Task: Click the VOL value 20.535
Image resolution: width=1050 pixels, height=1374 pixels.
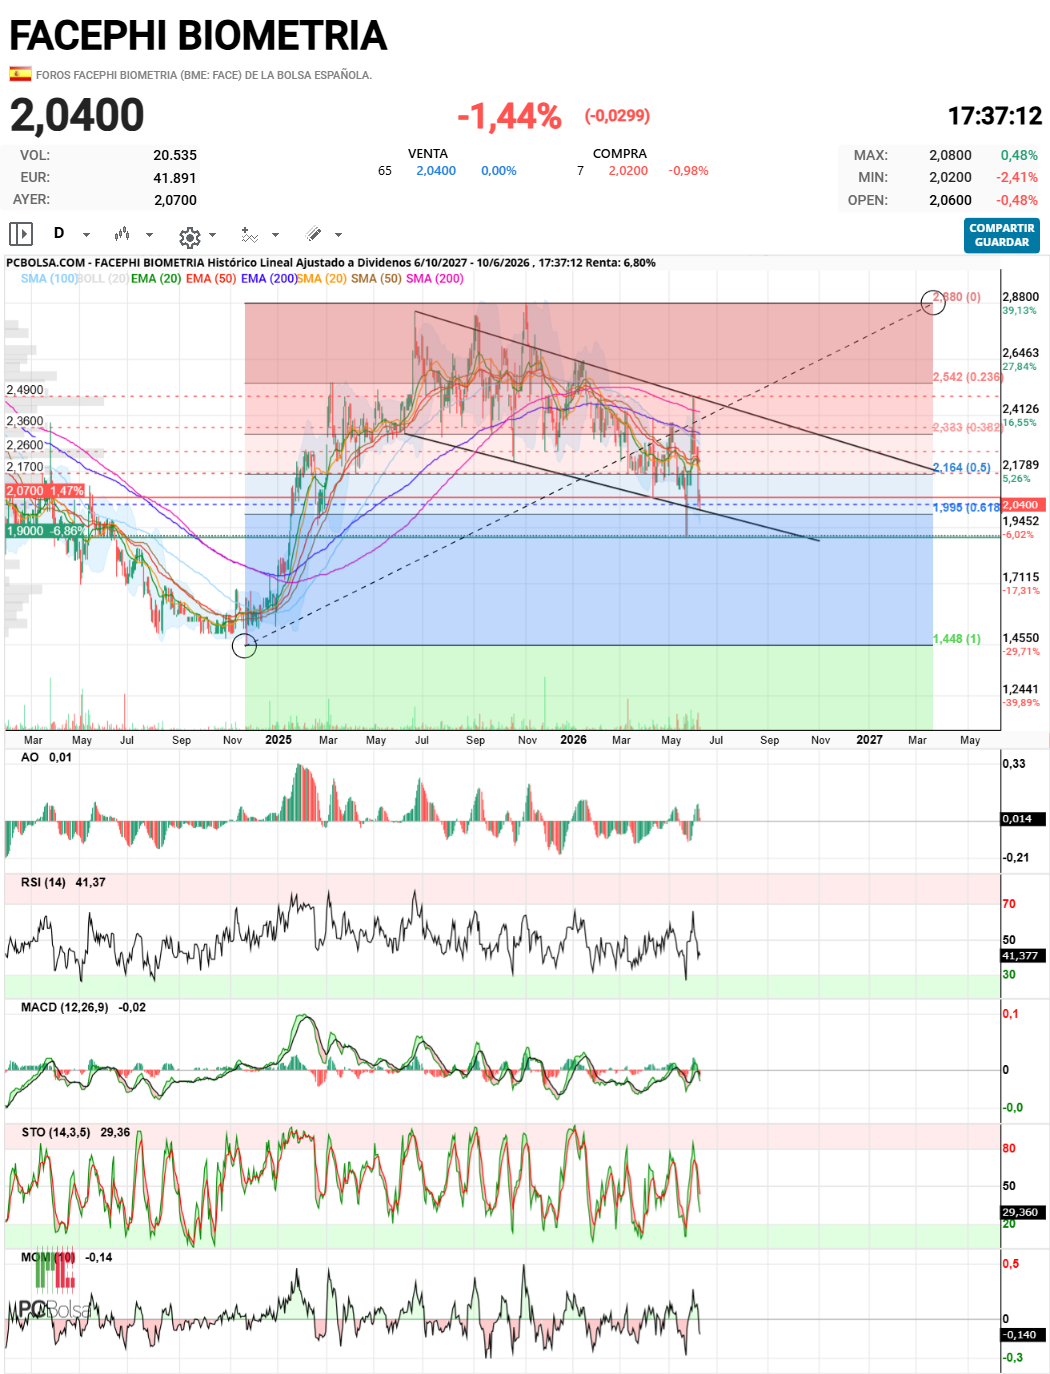Action: tap(175, 155)
